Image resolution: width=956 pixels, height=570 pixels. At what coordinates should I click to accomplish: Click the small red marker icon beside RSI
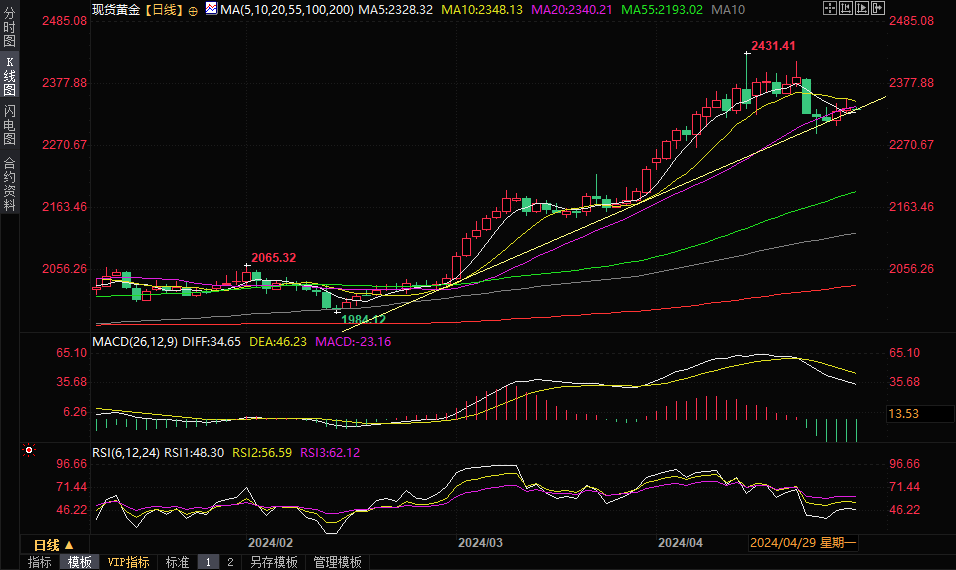coord(29,451)
